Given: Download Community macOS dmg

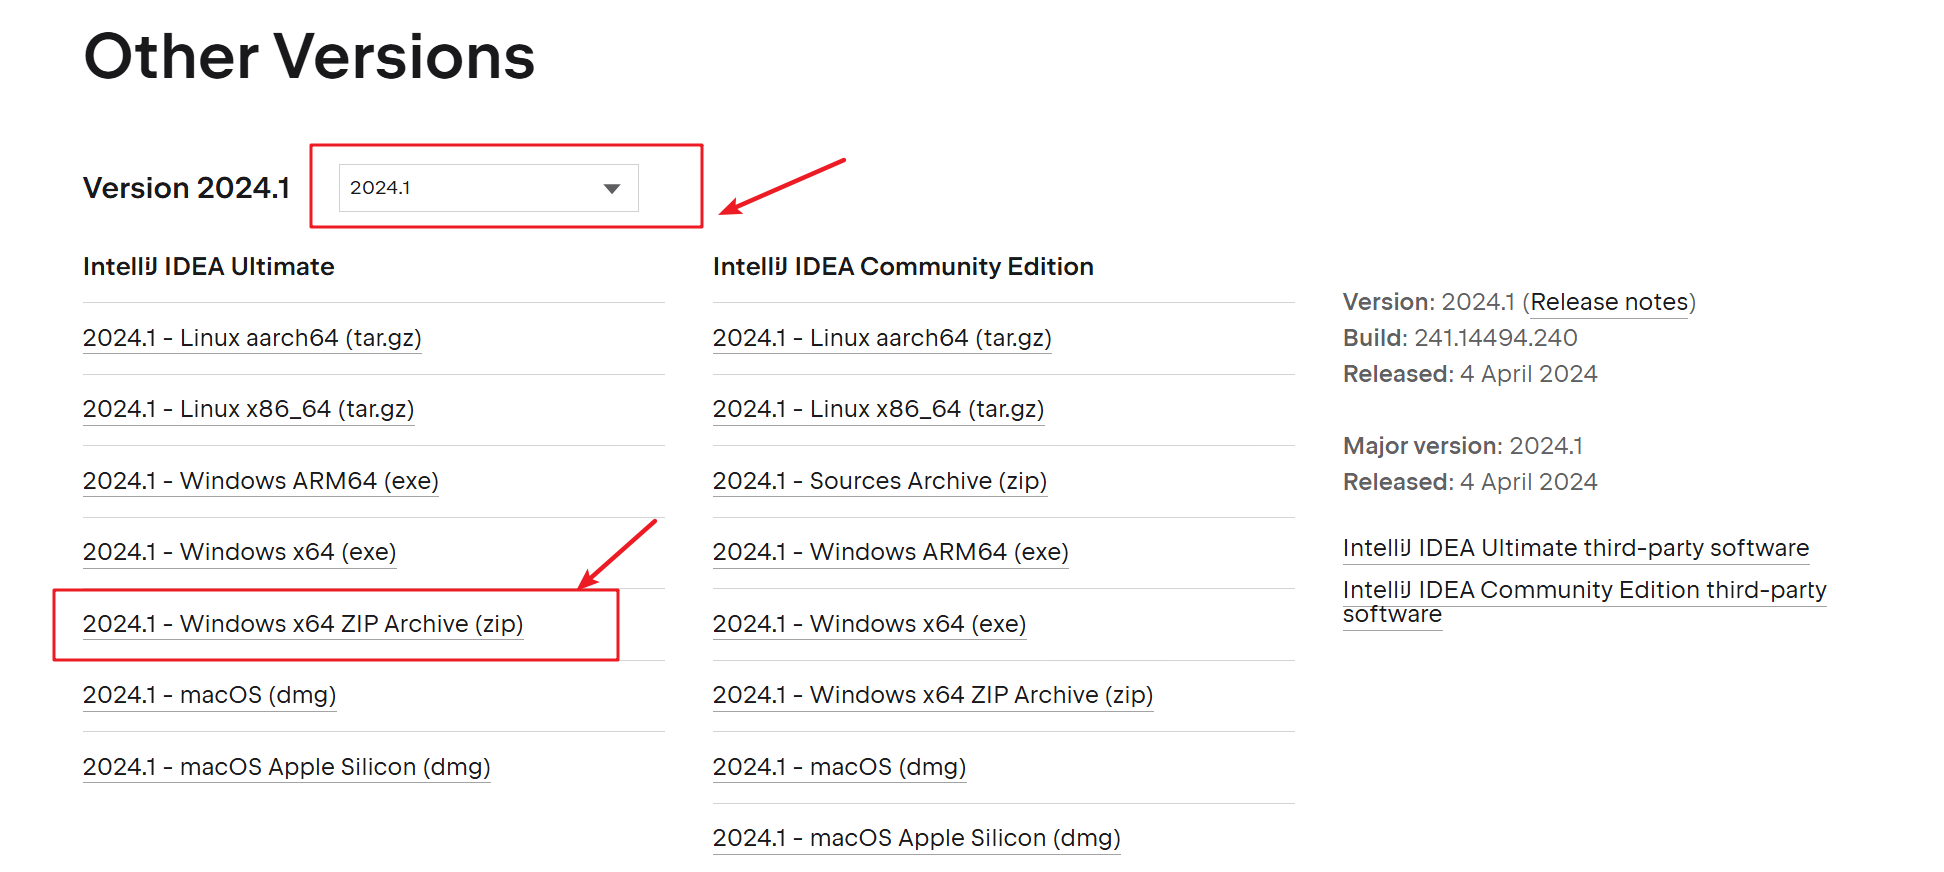Looking at the screenshot, I should click(x=839, y=767).
